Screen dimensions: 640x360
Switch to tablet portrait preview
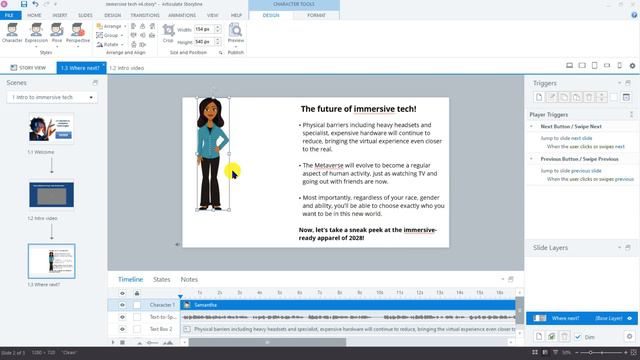tap(595, 65)
